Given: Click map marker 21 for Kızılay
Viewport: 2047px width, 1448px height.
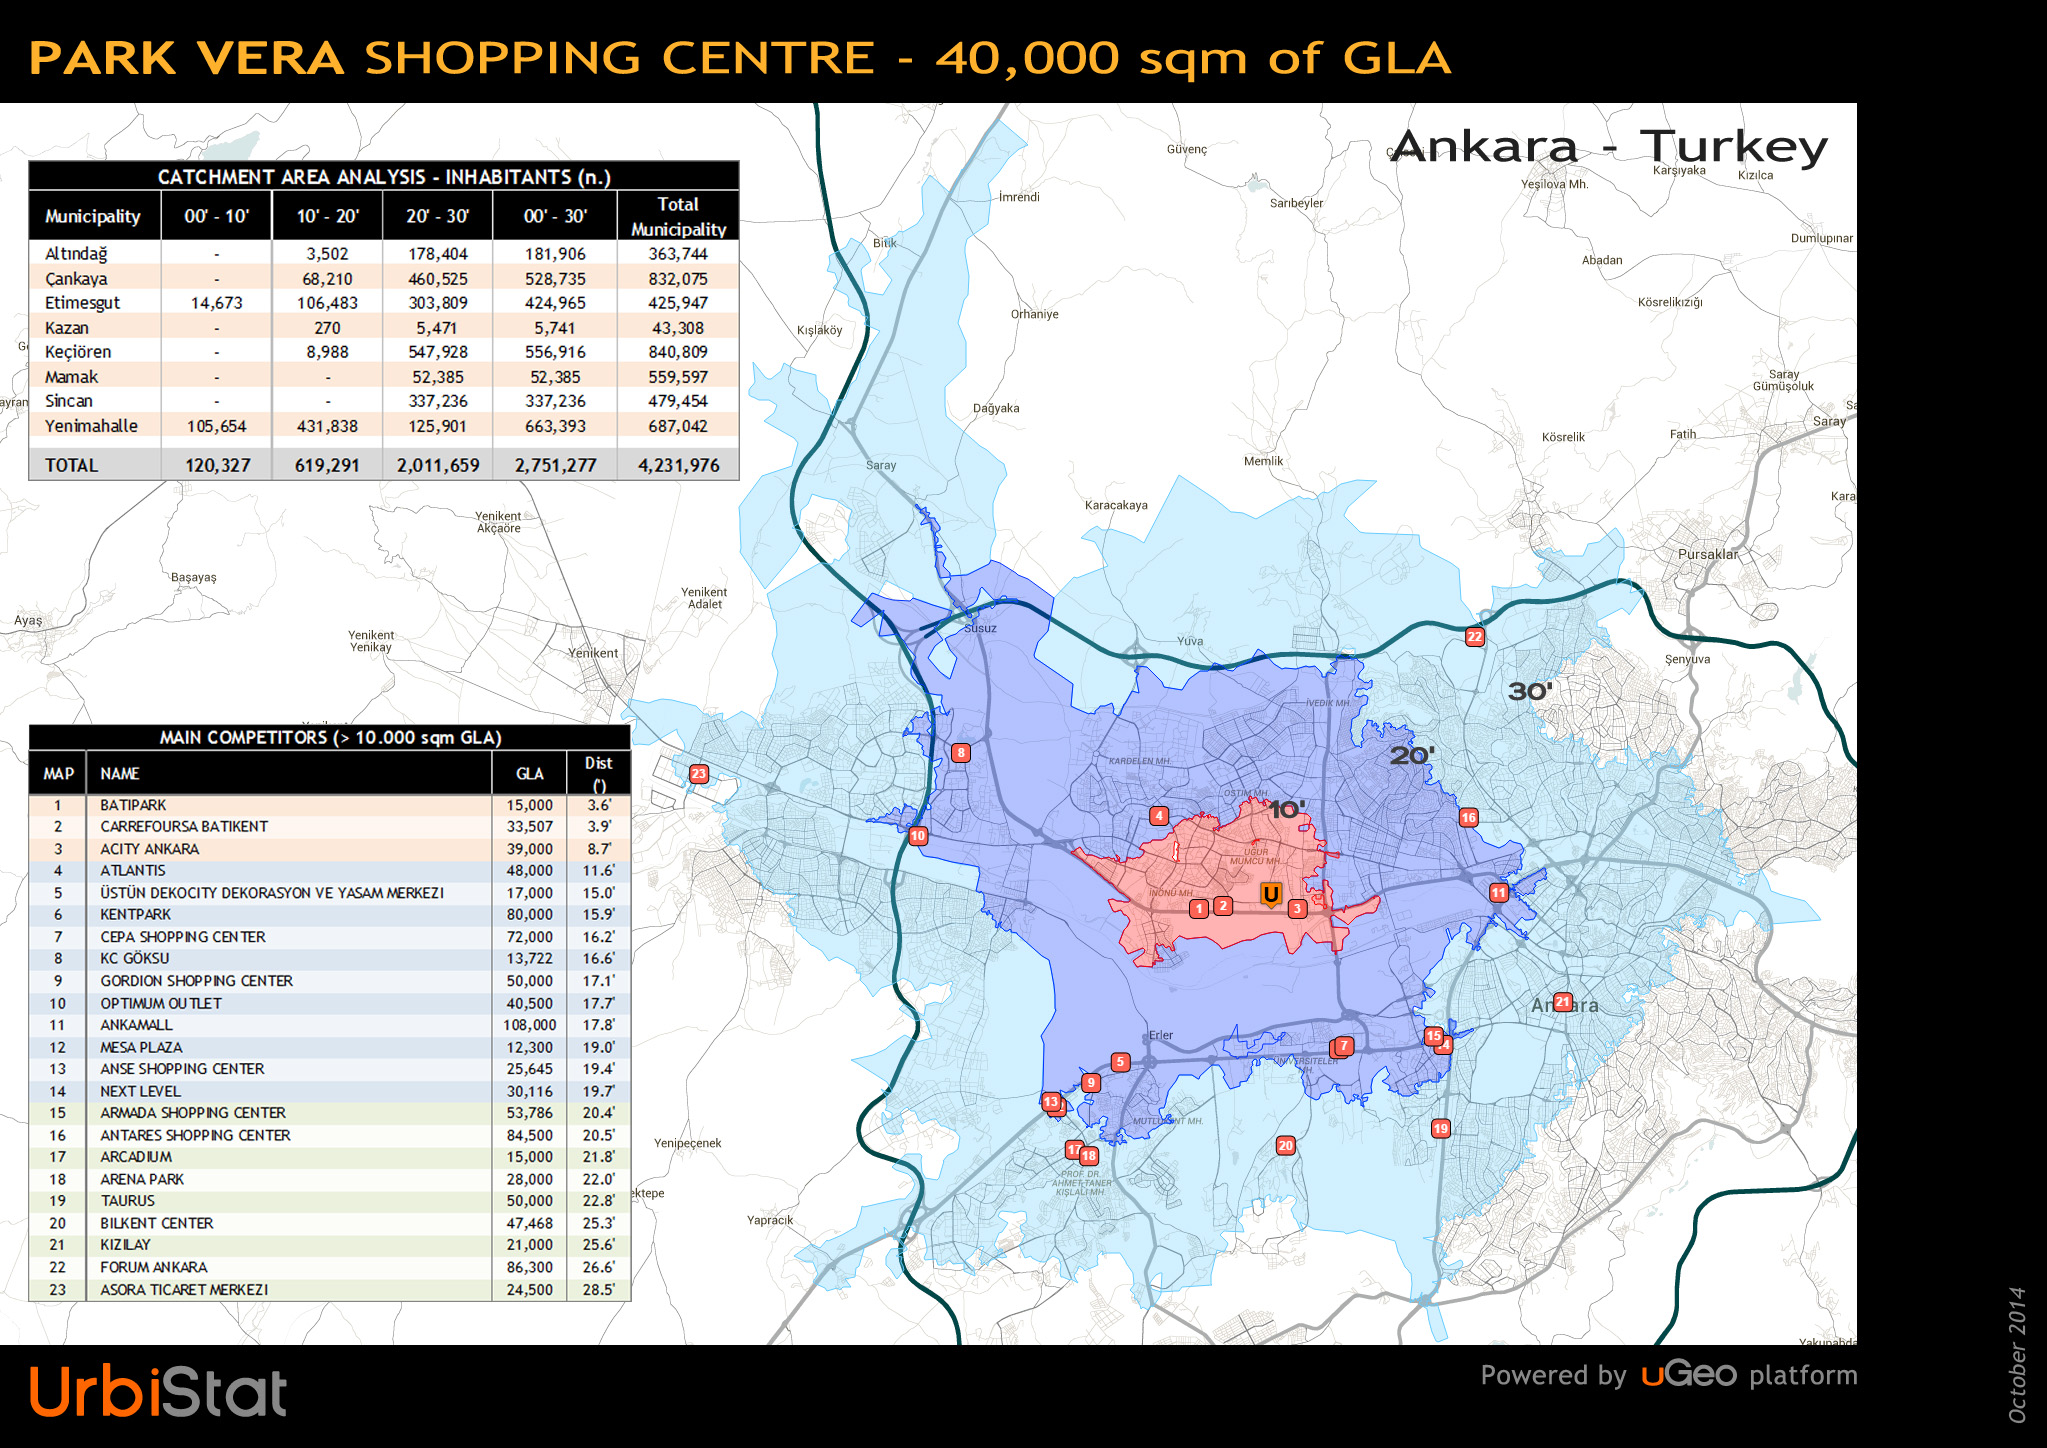Looking at the screenshot, I should point(1563,1002).
